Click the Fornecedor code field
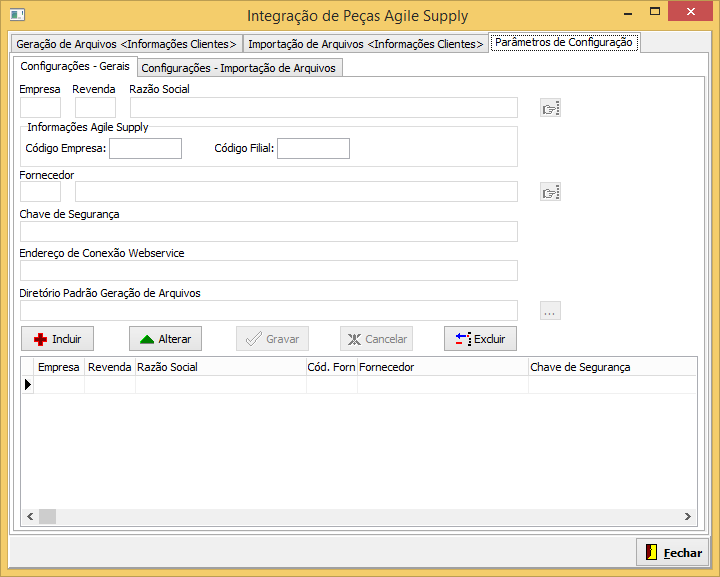720x577 pixels. click(40, 191)
